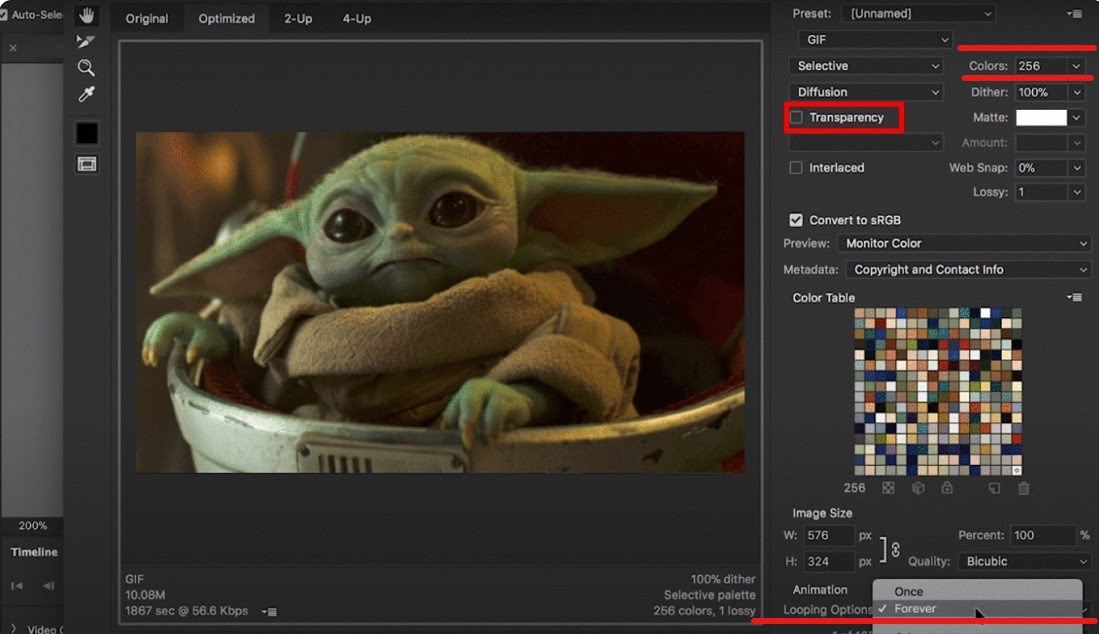
Task: Select the Zoom magnifier tool
Action: coord(87,68)
